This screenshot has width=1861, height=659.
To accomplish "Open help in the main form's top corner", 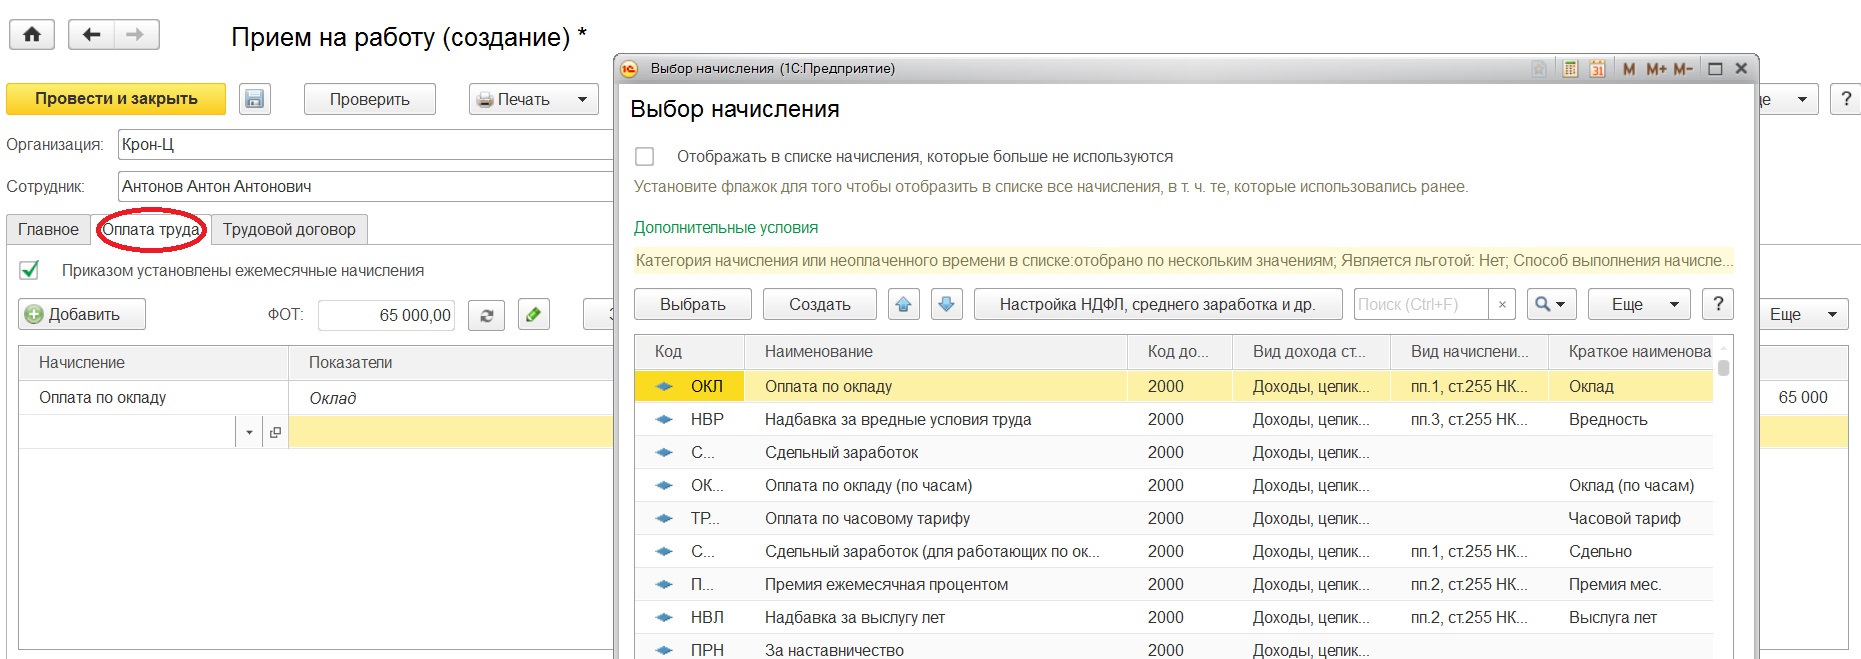I will click(1846, 99).
